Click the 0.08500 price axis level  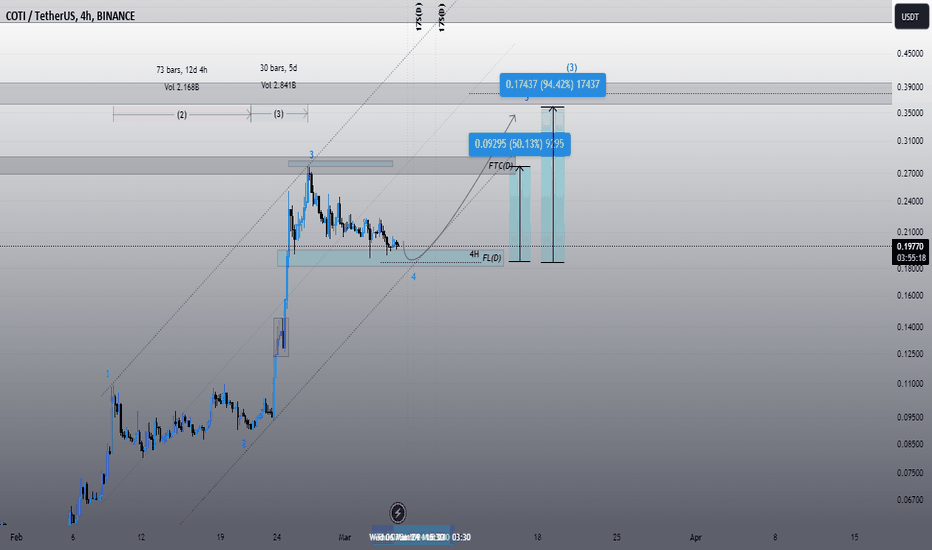tap(910, 444)
